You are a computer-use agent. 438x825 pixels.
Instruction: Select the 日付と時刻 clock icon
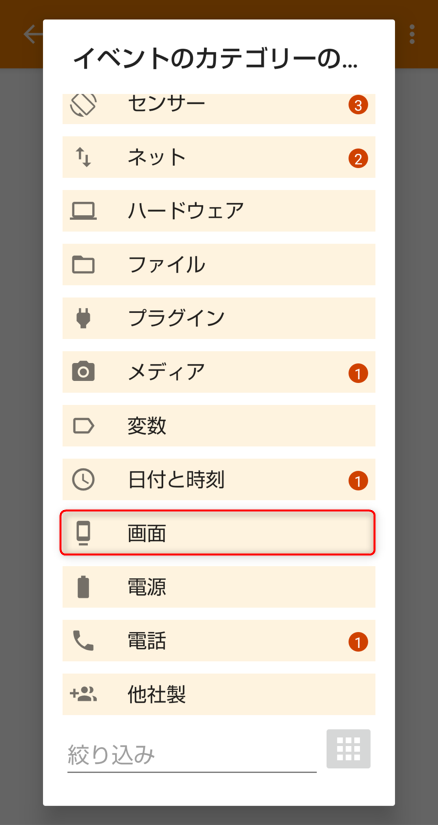[83, 479]
